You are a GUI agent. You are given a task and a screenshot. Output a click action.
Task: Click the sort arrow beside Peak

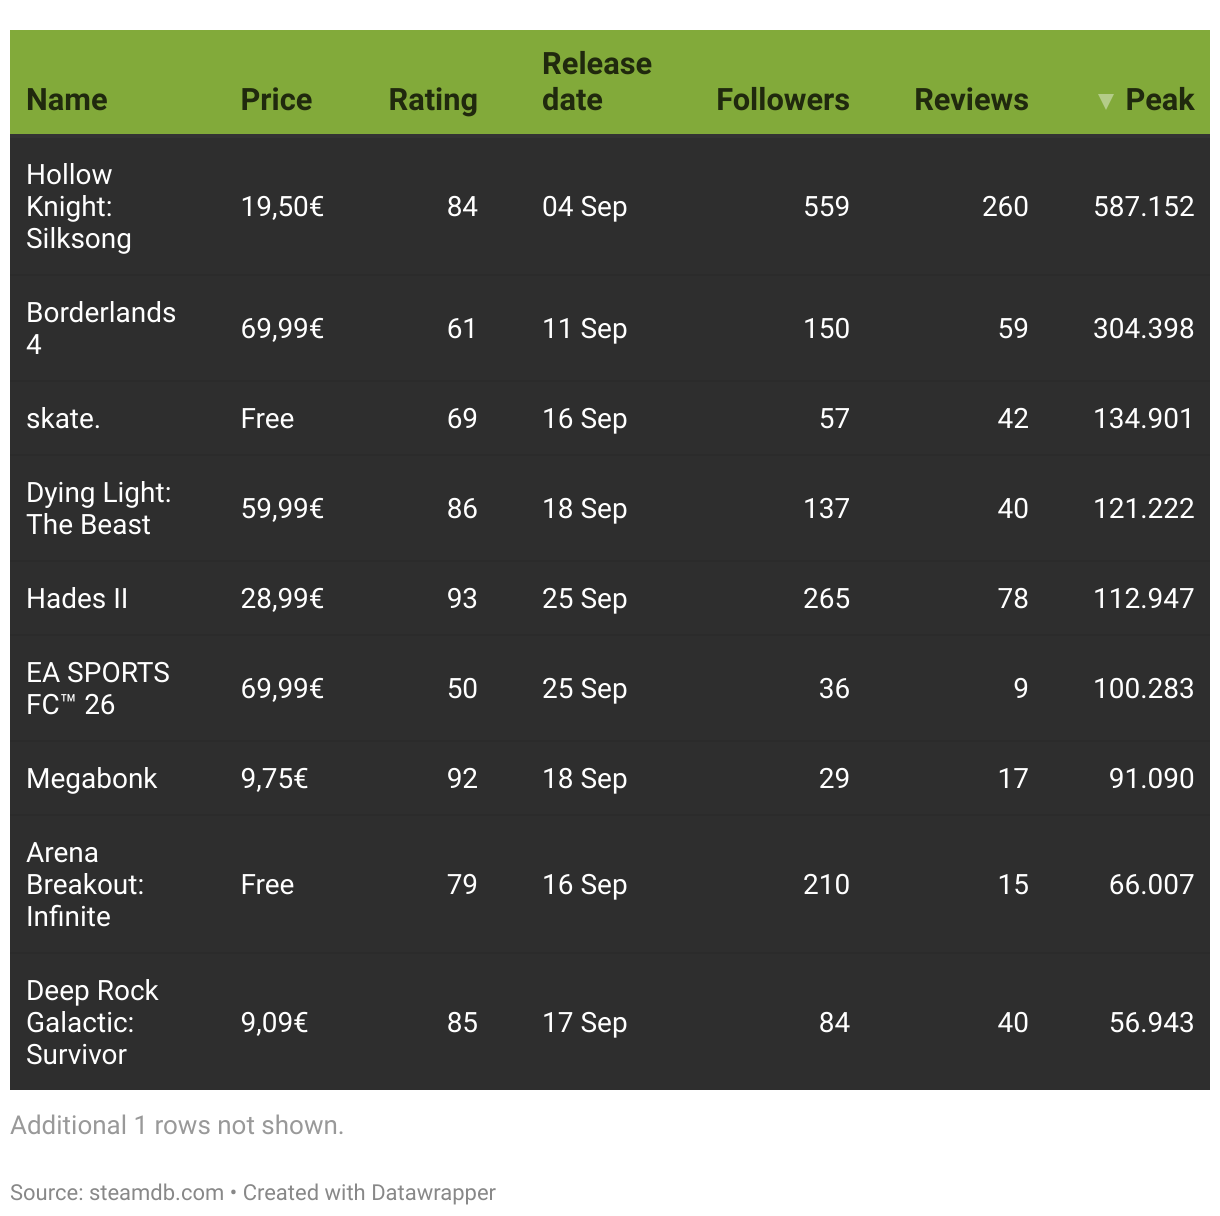tap(1105, 101)
